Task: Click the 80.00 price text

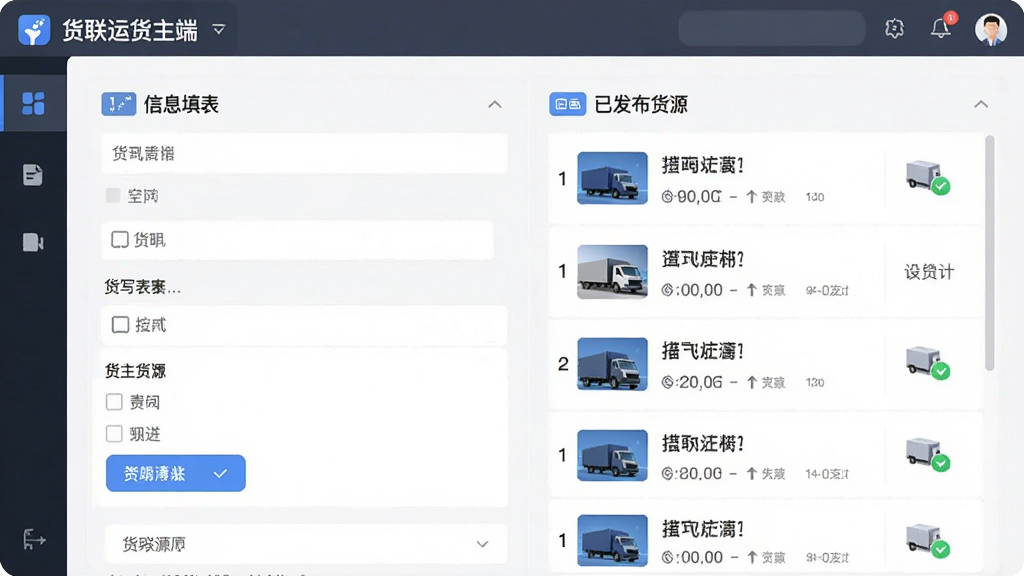Action: pyautogui.click(x=692, y=473)
